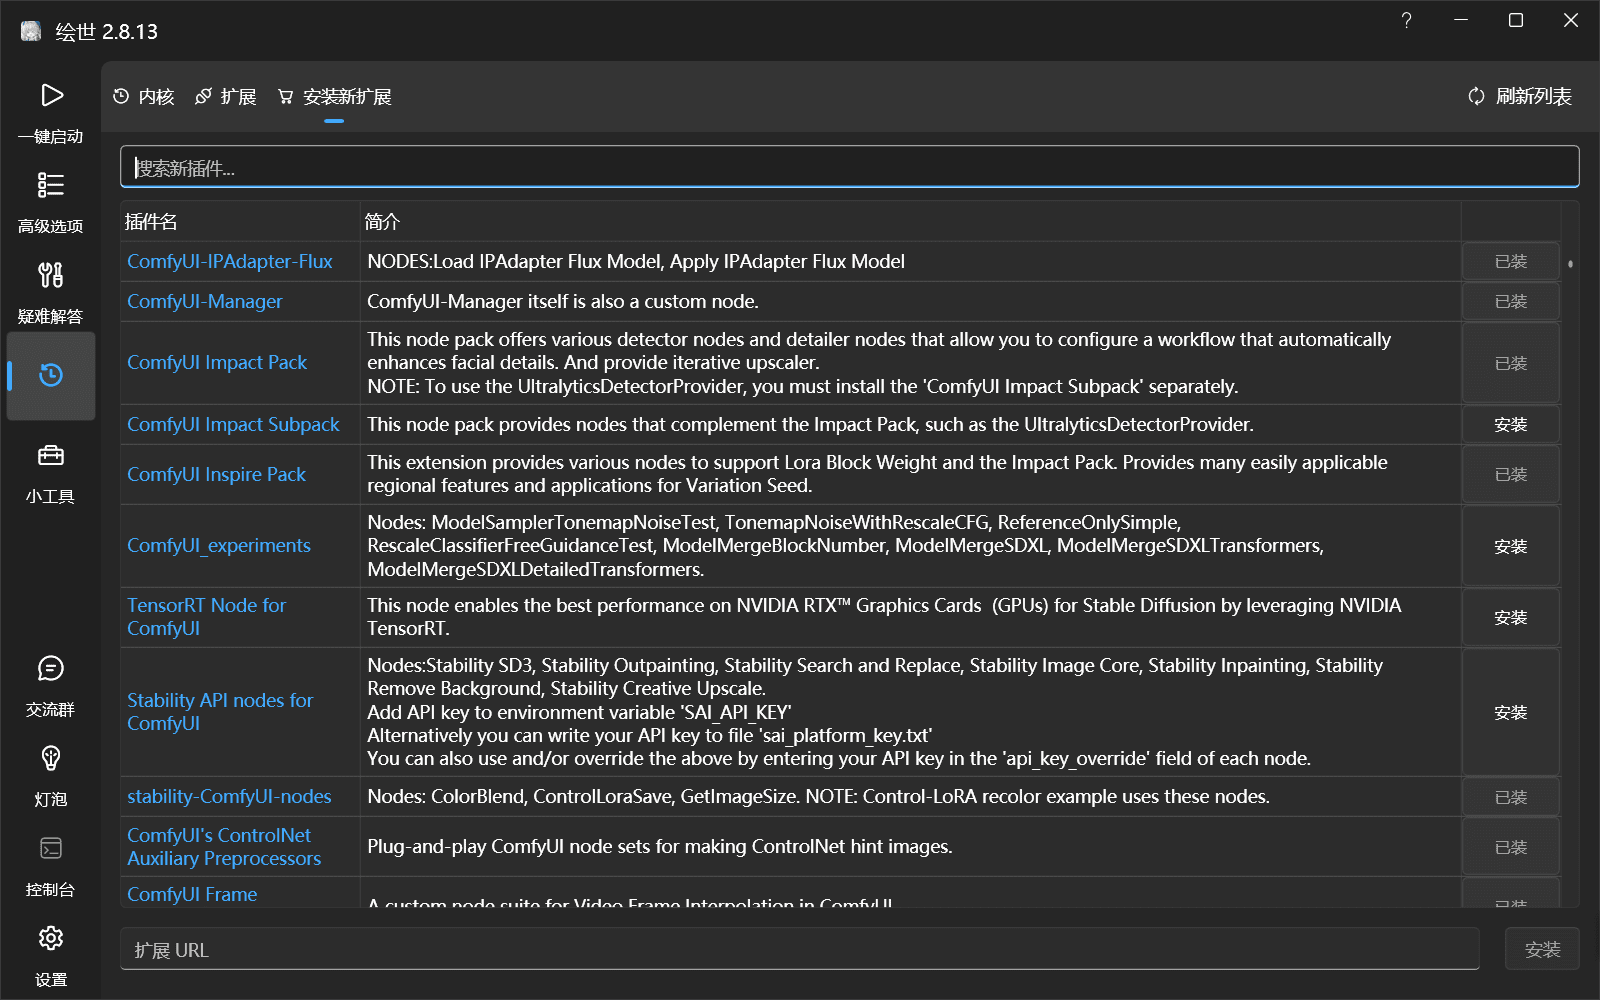The width and height of the screenshot is (1600, 1000).
Task: Open TensorRT Node for ComfyUI link
Action: pos(206,616)
